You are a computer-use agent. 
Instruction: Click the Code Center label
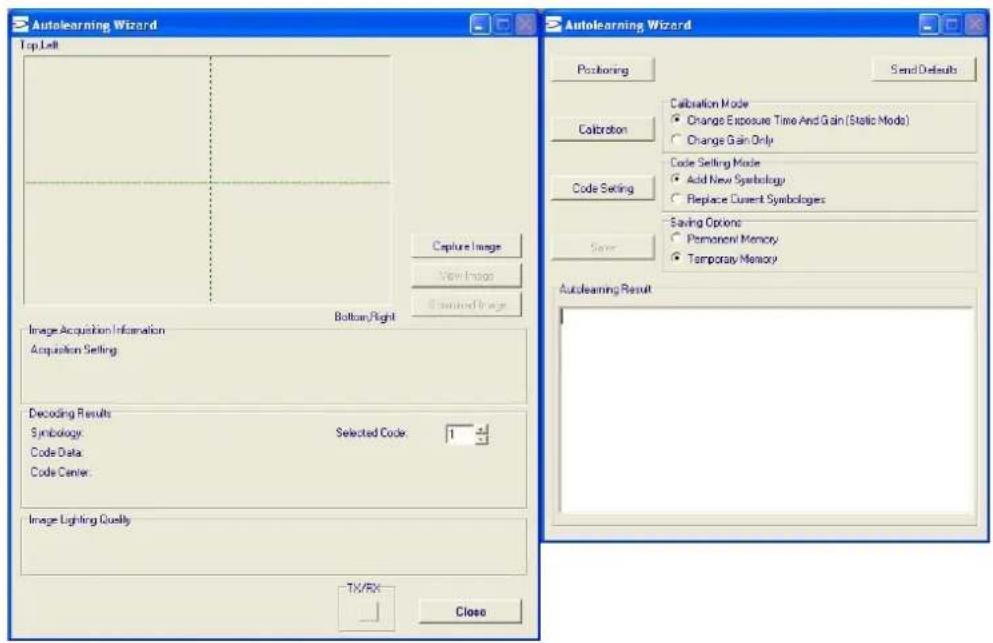[60, 472]
